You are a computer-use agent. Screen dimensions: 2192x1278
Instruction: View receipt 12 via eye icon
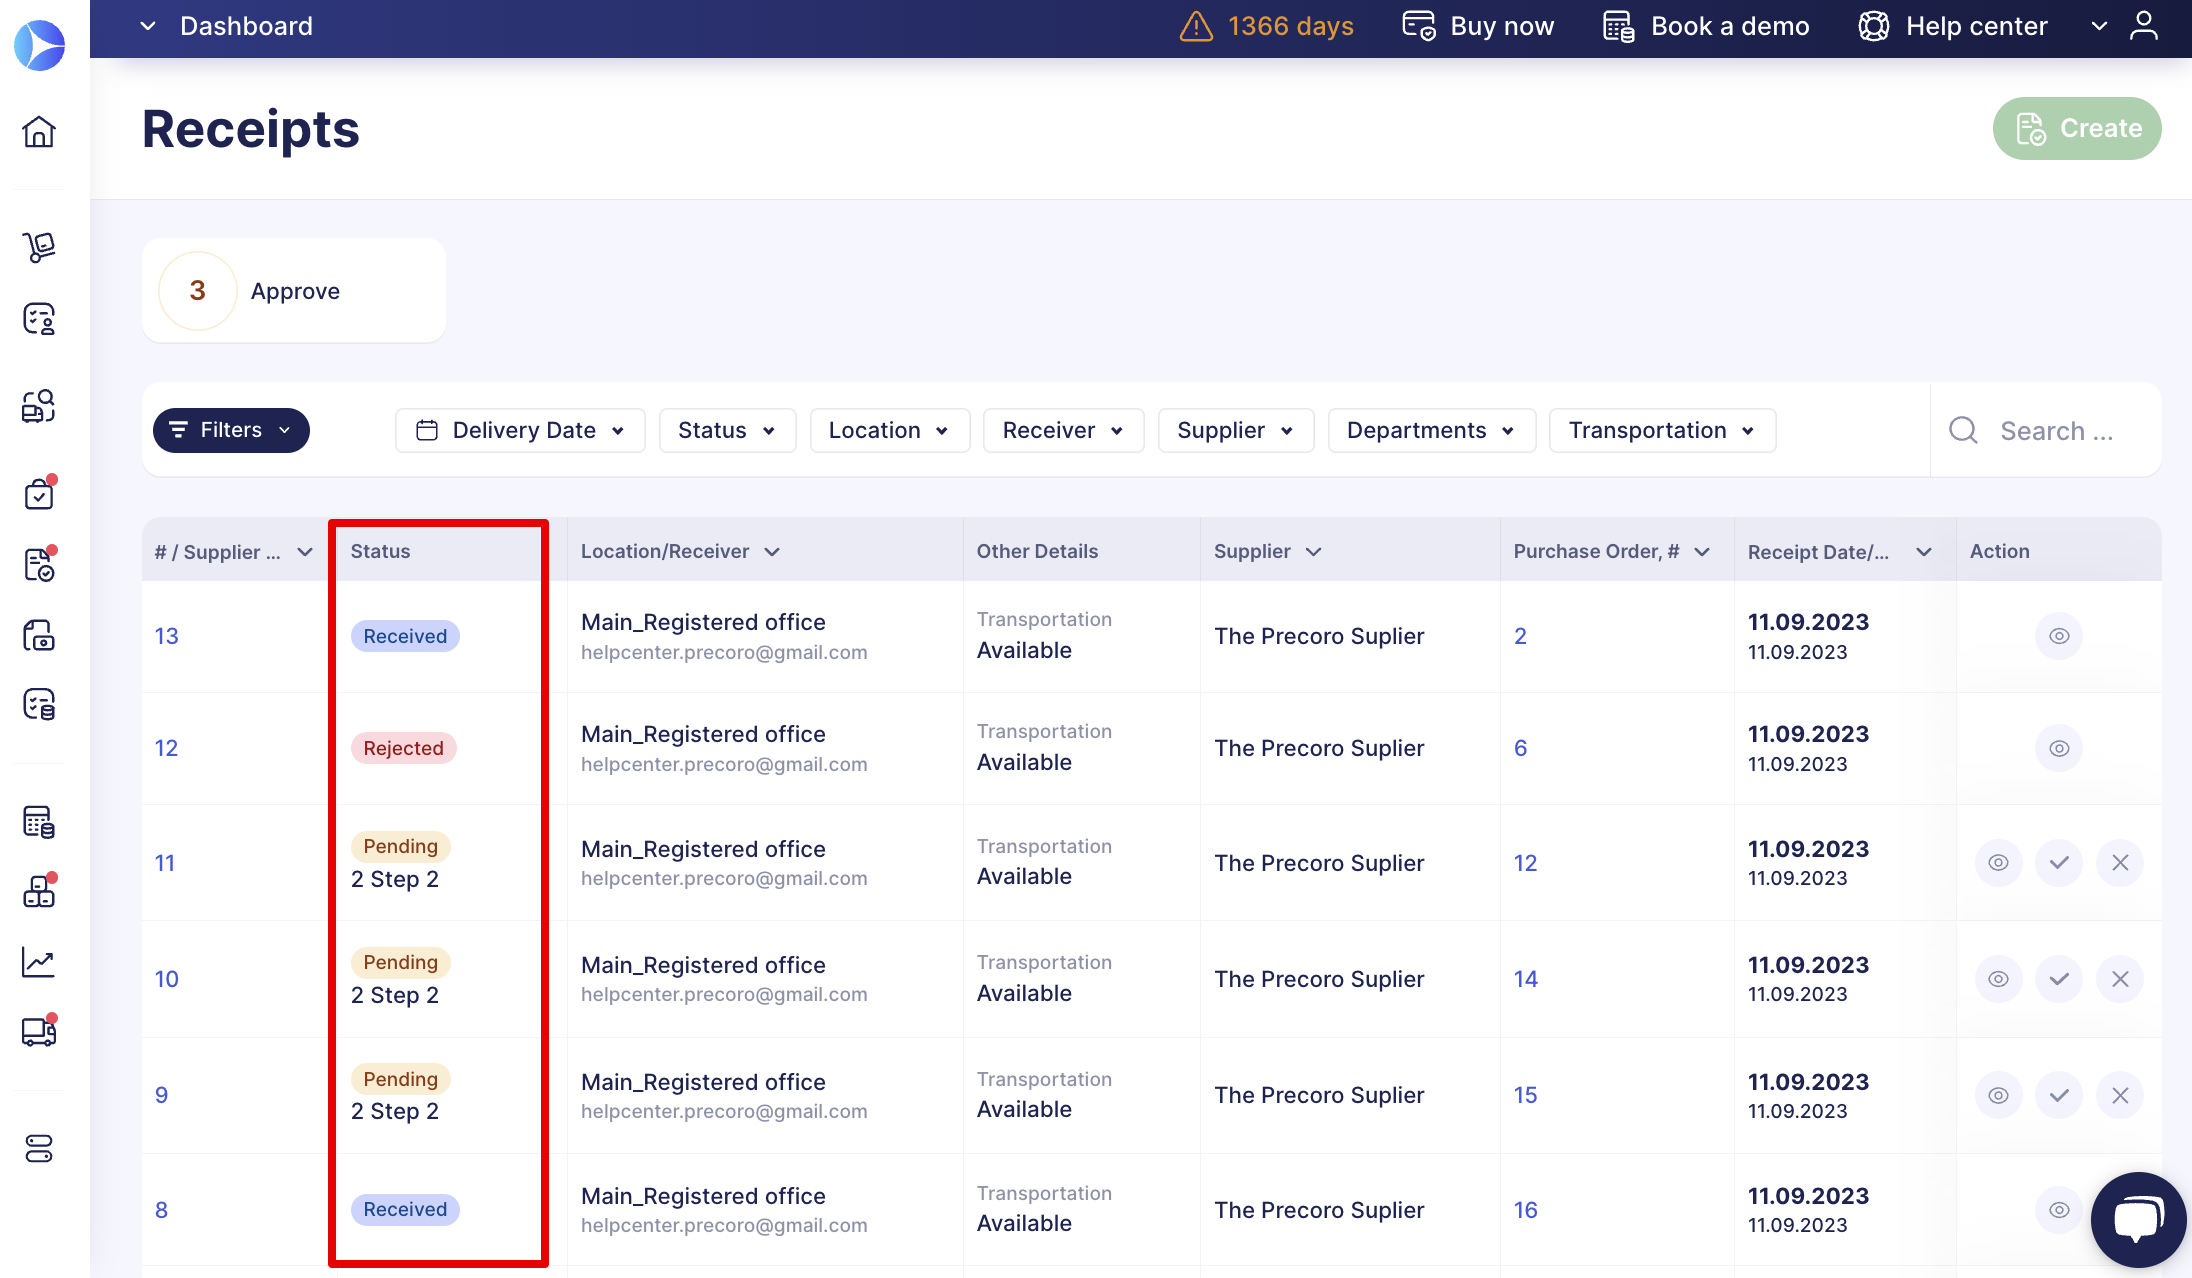(2059, 748)
